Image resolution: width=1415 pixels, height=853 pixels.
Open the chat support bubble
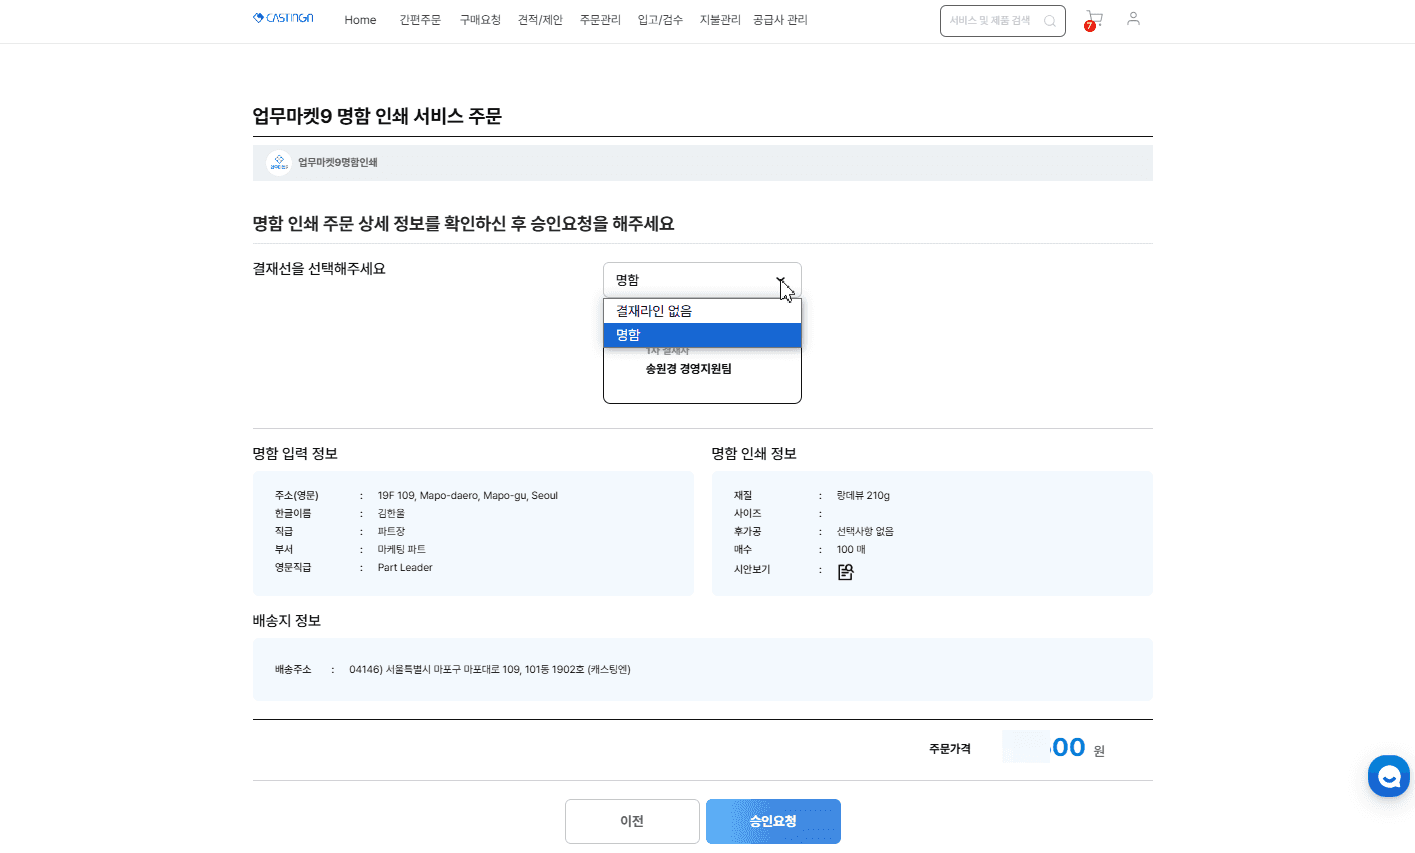tap(1389, 776)
